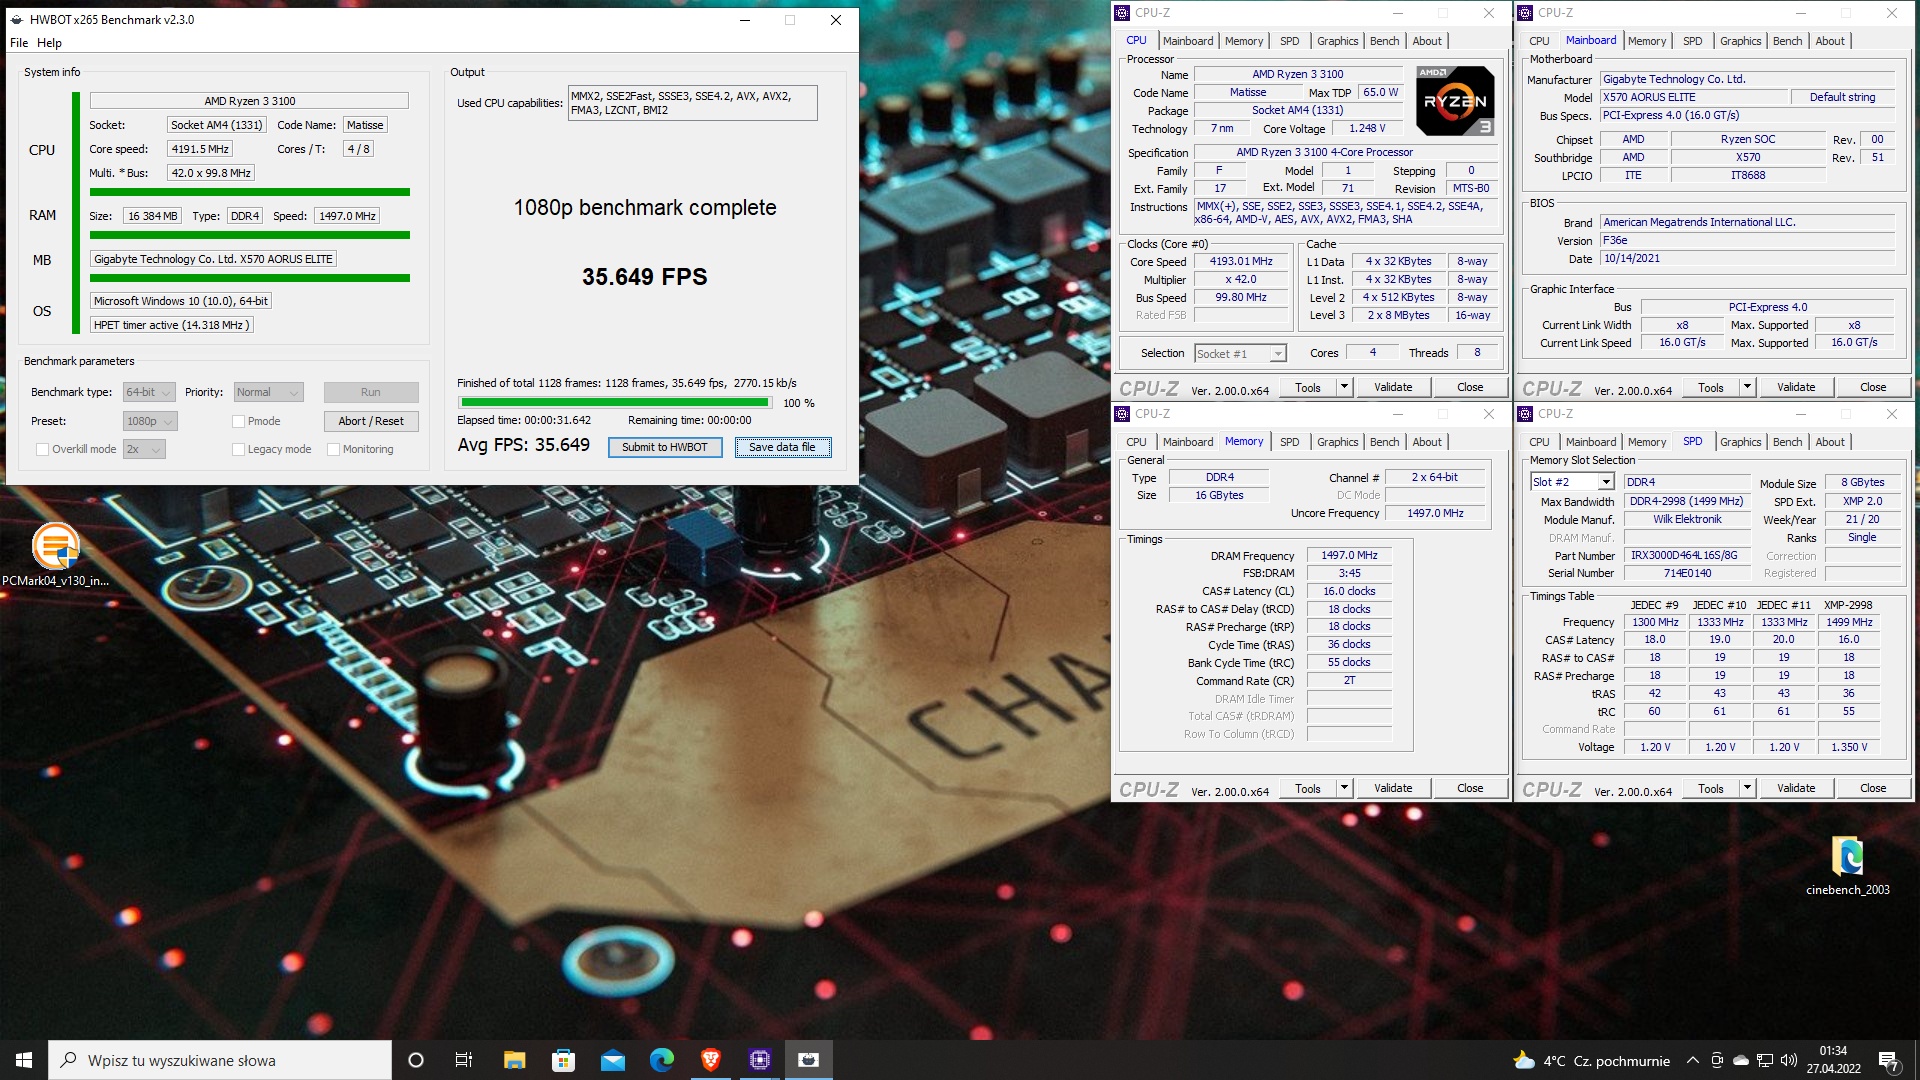
Task: Open File Explorer from taskbar
Action: tap(514, 1060)
